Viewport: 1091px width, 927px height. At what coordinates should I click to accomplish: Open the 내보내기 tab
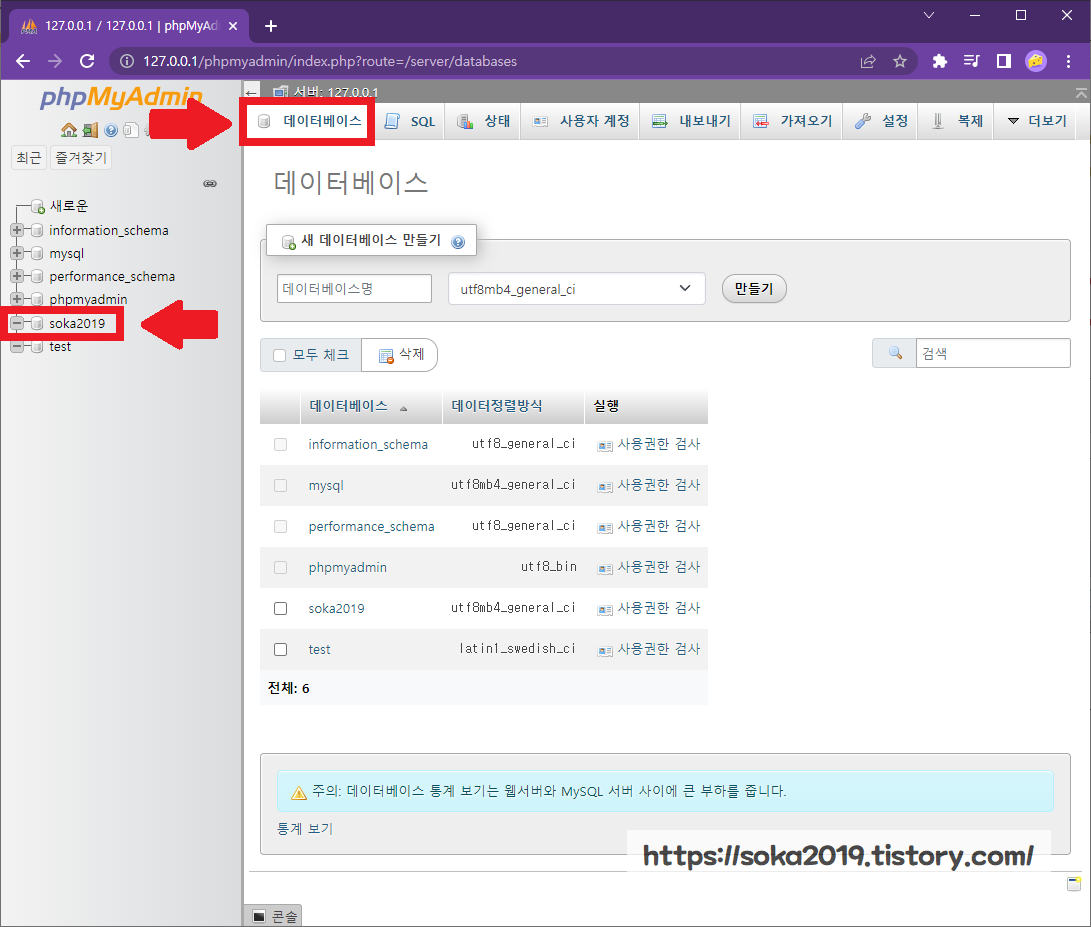click(x=692, y=121)
